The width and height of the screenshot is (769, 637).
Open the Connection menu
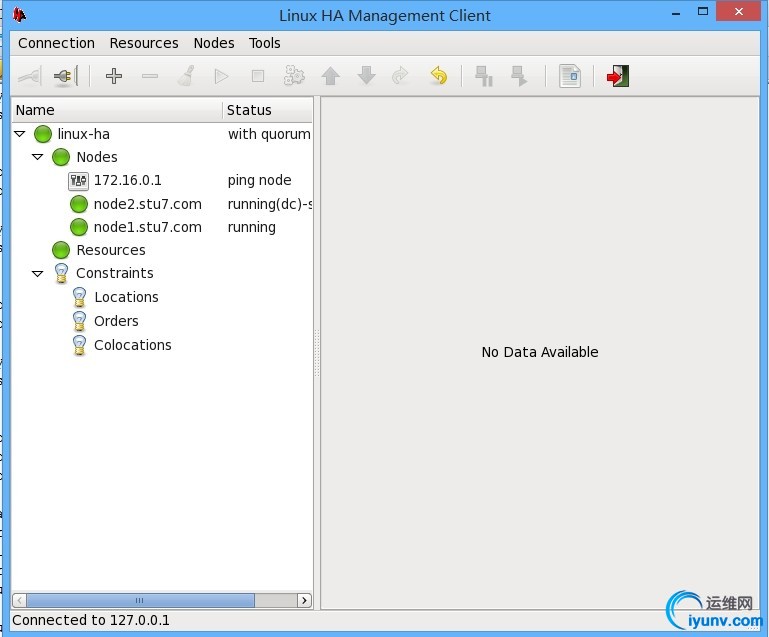click(x=56, y=43)
